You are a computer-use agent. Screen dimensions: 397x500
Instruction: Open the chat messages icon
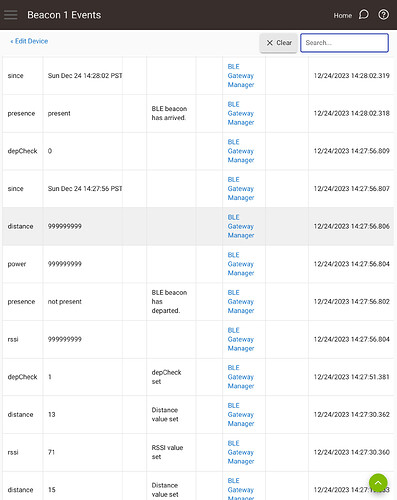(364, 15)
